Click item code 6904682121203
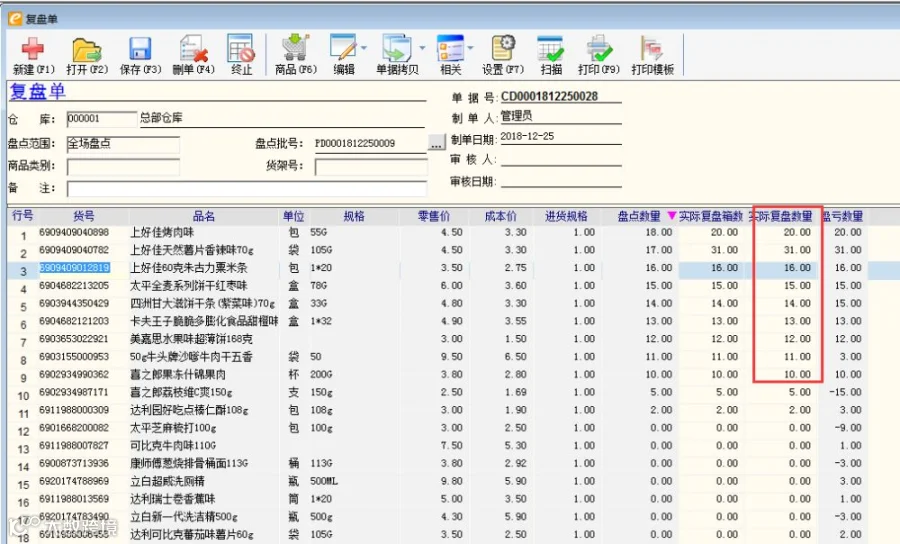The height and width of the screenshot is (544, 900). click(74, 321)
